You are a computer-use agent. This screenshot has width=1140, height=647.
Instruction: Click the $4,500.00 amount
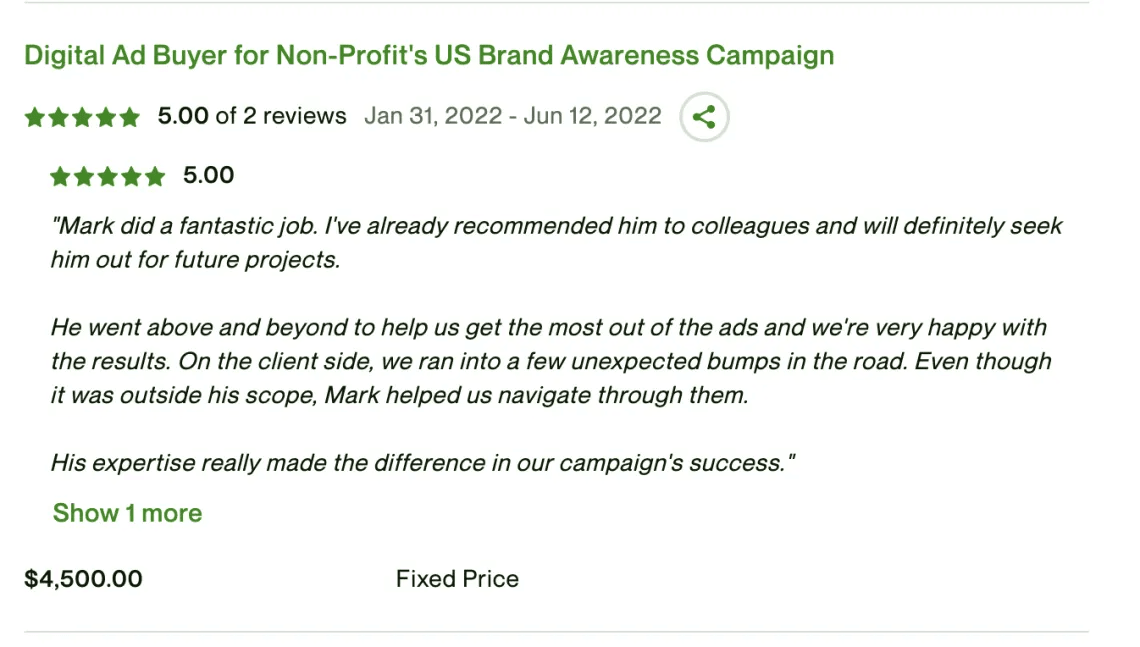click(84, 579)
